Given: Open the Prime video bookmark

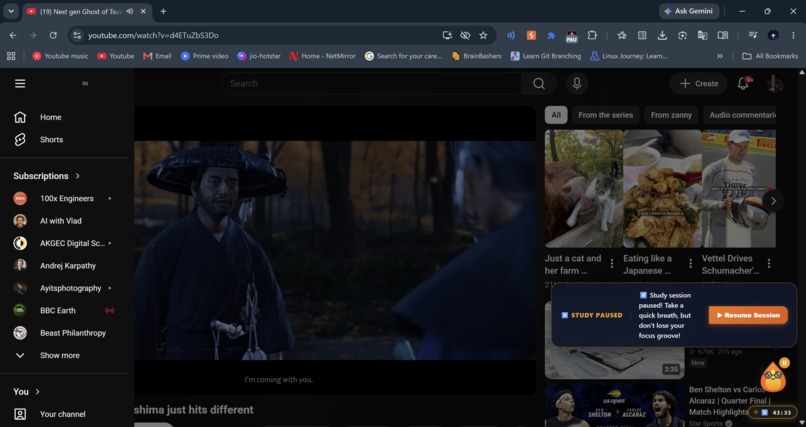Looking at the screenshot, I should pos(205,56).
